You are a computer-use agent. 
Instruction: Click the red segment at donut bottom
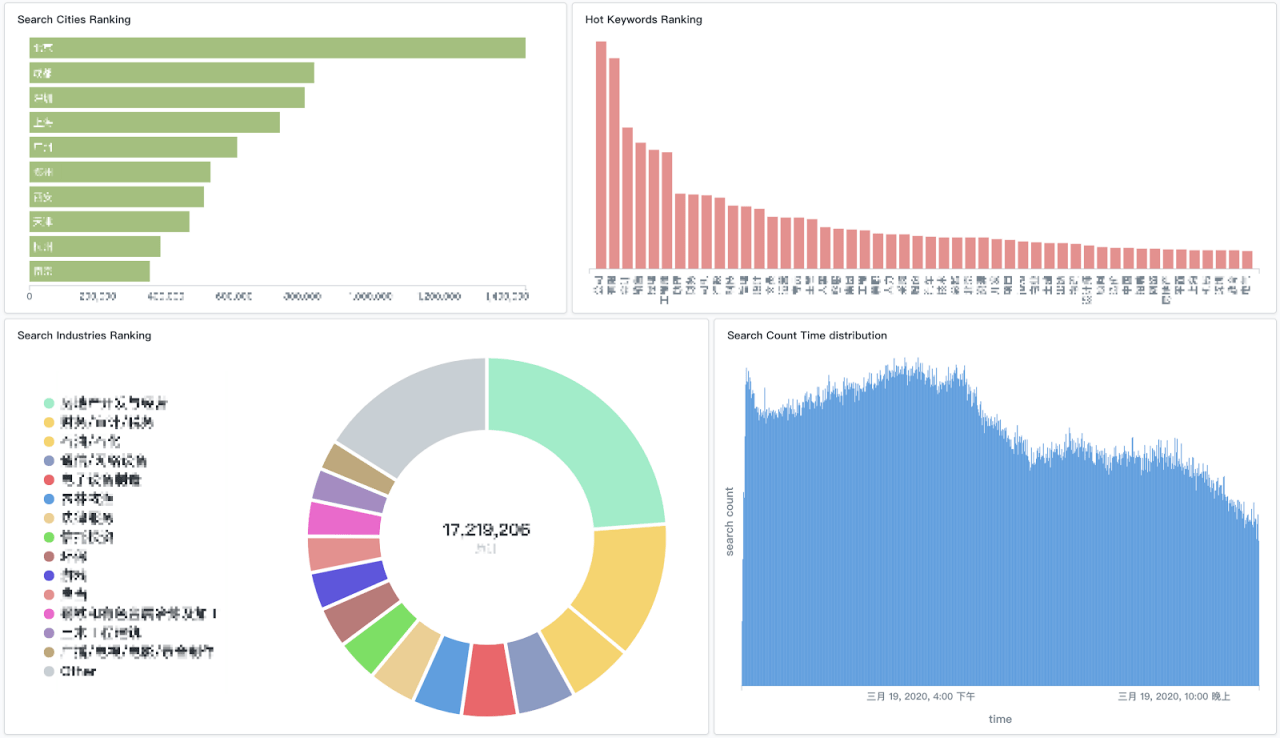pyautogui.click(x=489, y=680)
